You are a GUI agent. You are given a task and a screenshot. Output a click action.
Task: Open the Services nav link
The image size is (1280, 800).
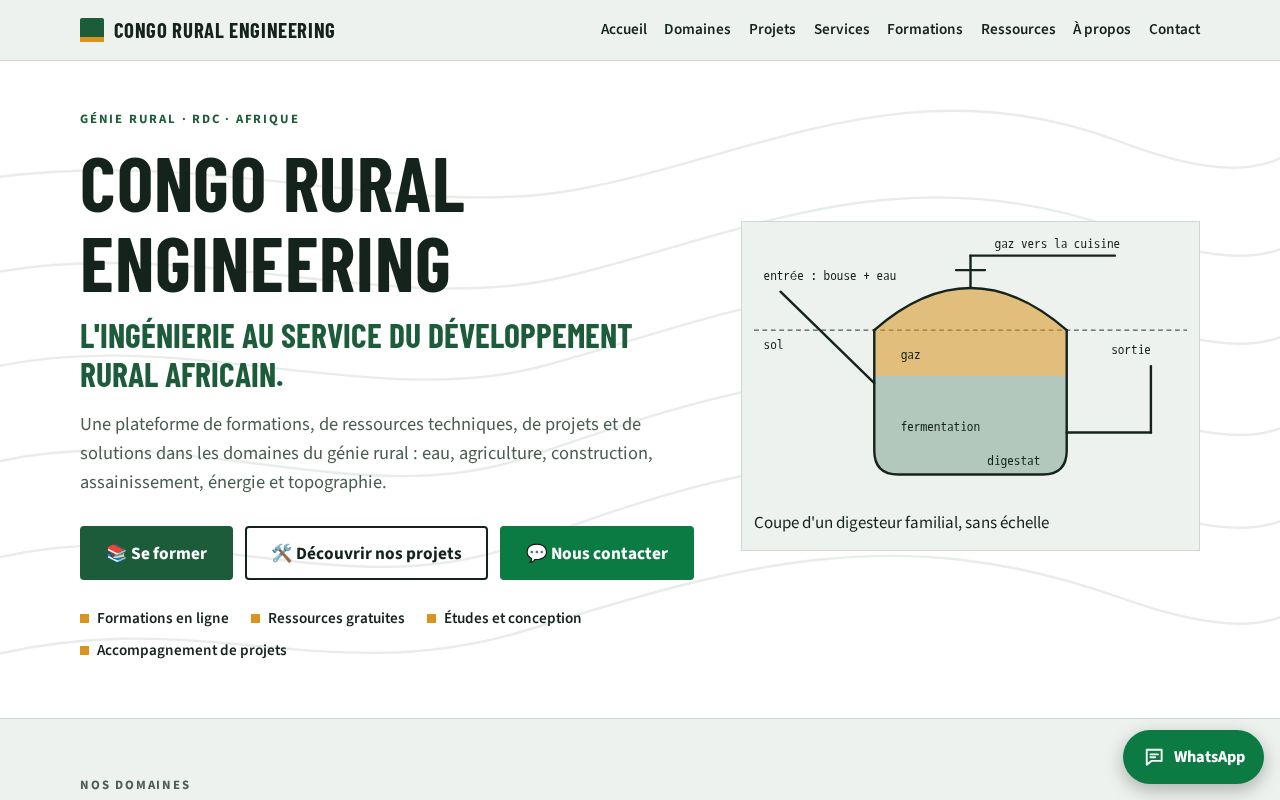tap(841, 29)
